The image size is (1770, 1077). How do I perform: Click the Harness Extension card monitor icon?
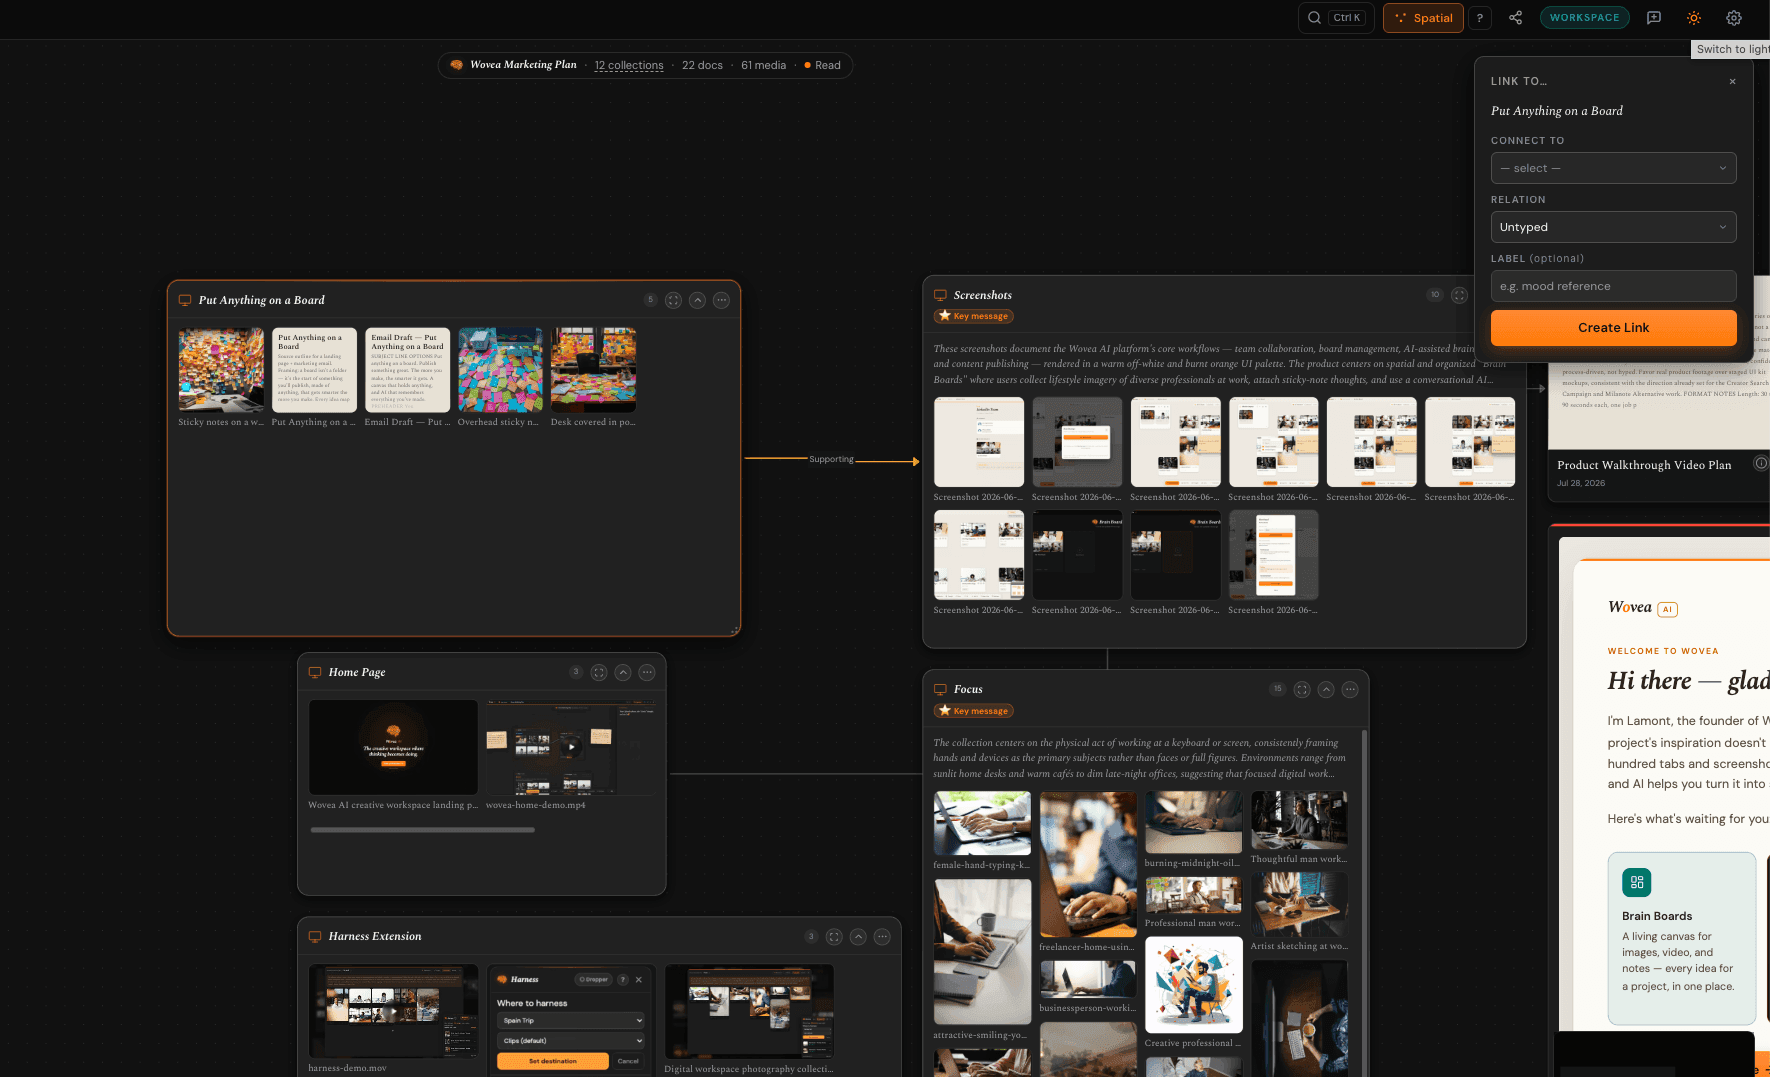[x=315, y=937]
